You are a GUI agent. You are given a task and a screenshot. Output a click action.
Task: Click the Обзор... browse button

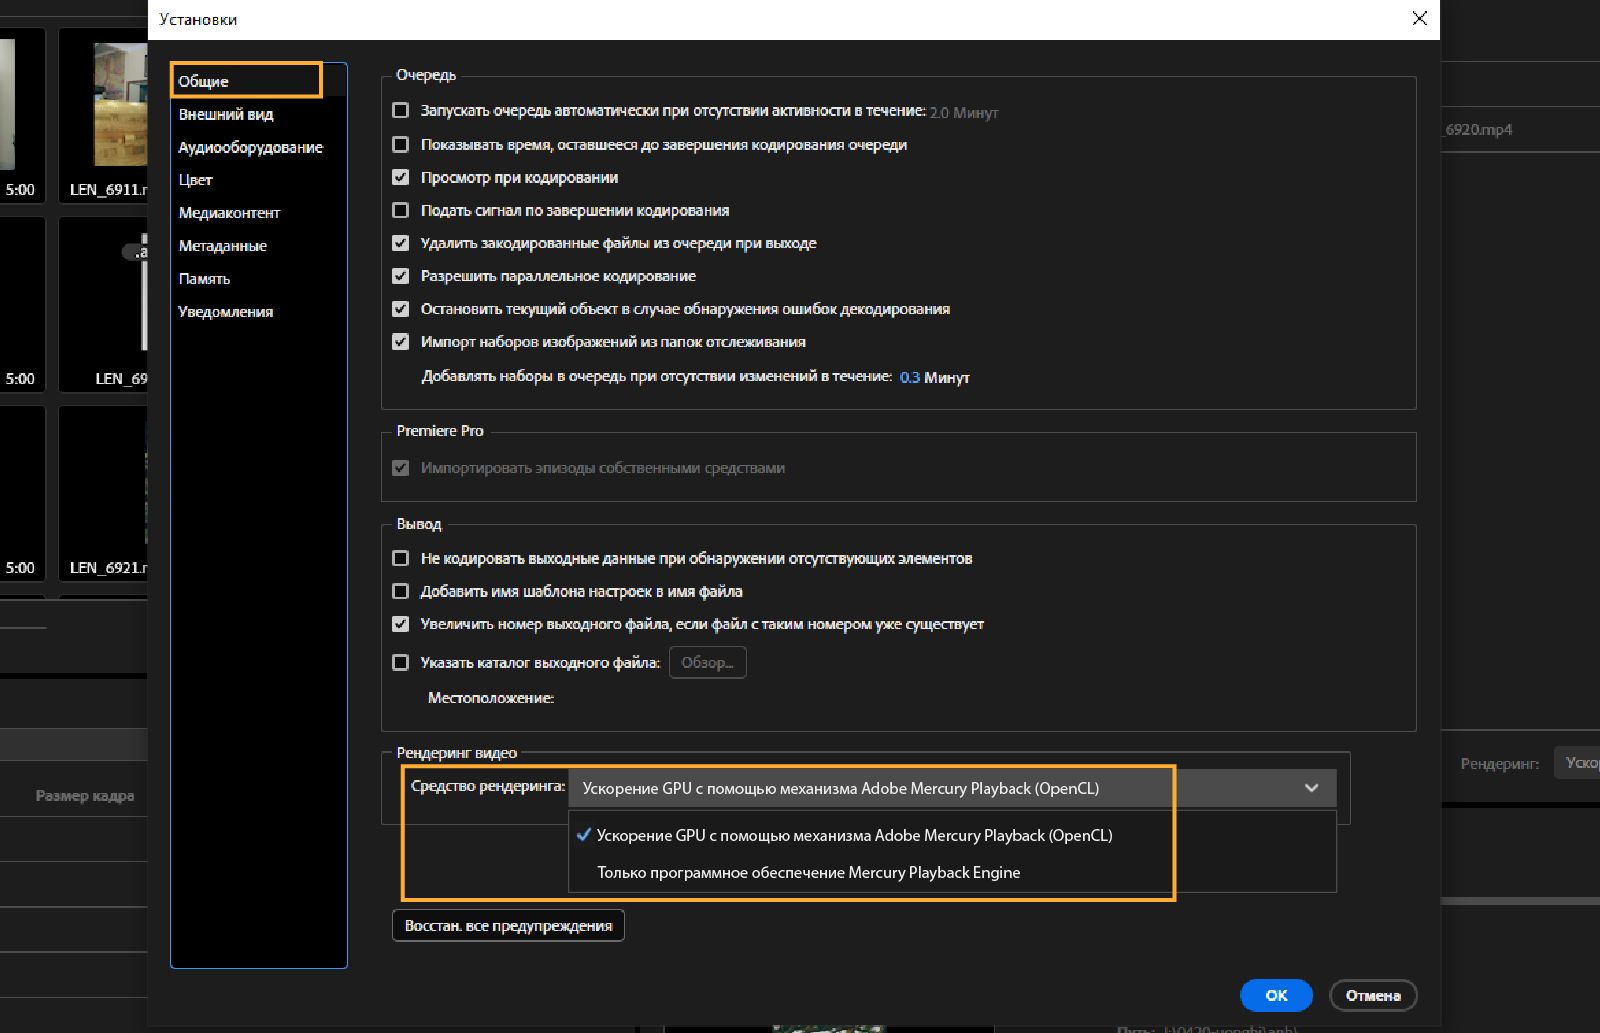pos(707,662)
